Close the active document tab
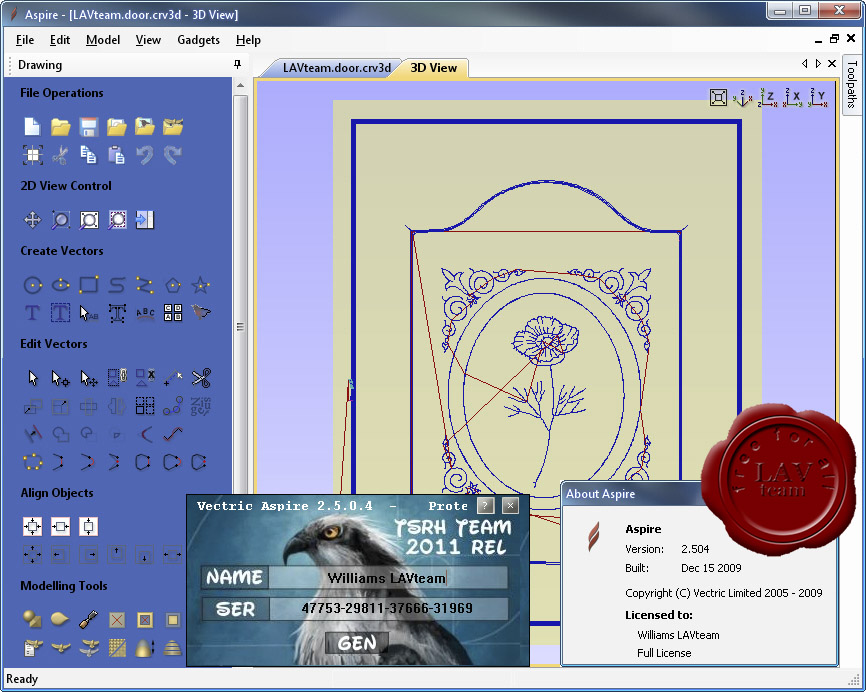Screen dimensions: 866x692 832,64
